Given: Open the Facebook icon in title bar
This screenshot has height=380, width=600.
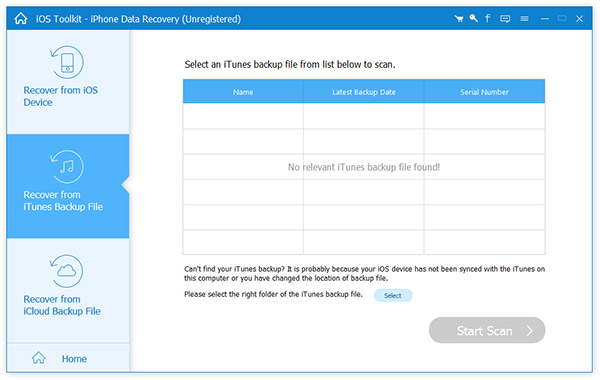Looking at the screenshot, I should tap(488, 18).
